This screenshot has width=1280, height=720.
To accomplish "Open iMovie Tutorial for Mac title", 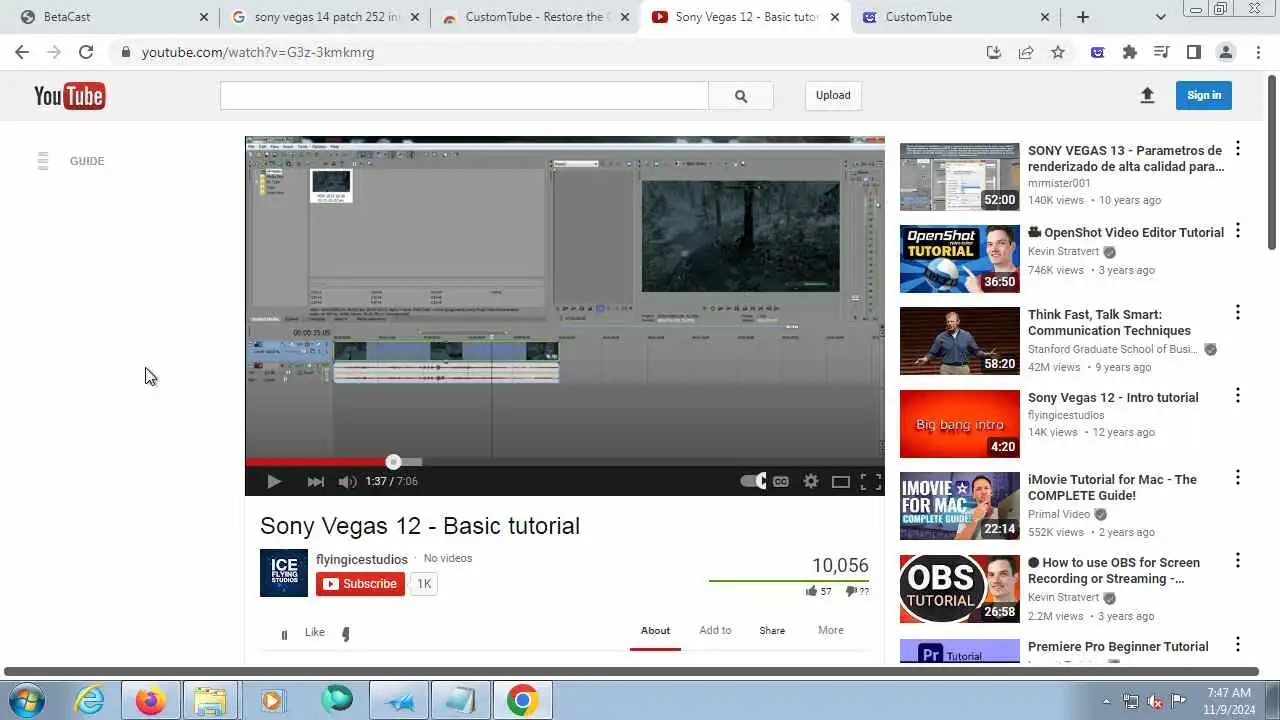I will [x=1112, y=488].
